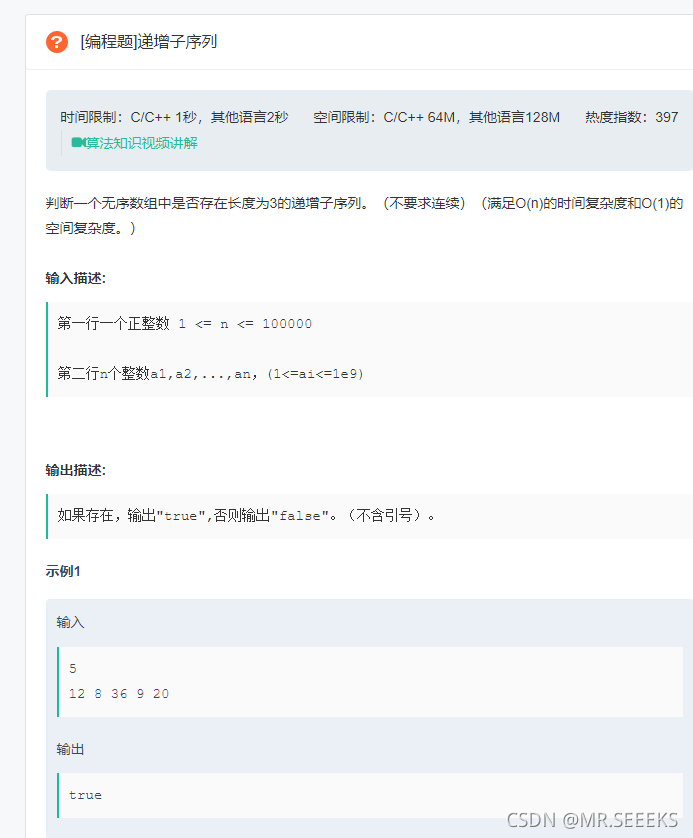This screenshot has height=838, width=693.
Task: Open the 算法知识视频讲解 link
Action: [x=142, y=143]
